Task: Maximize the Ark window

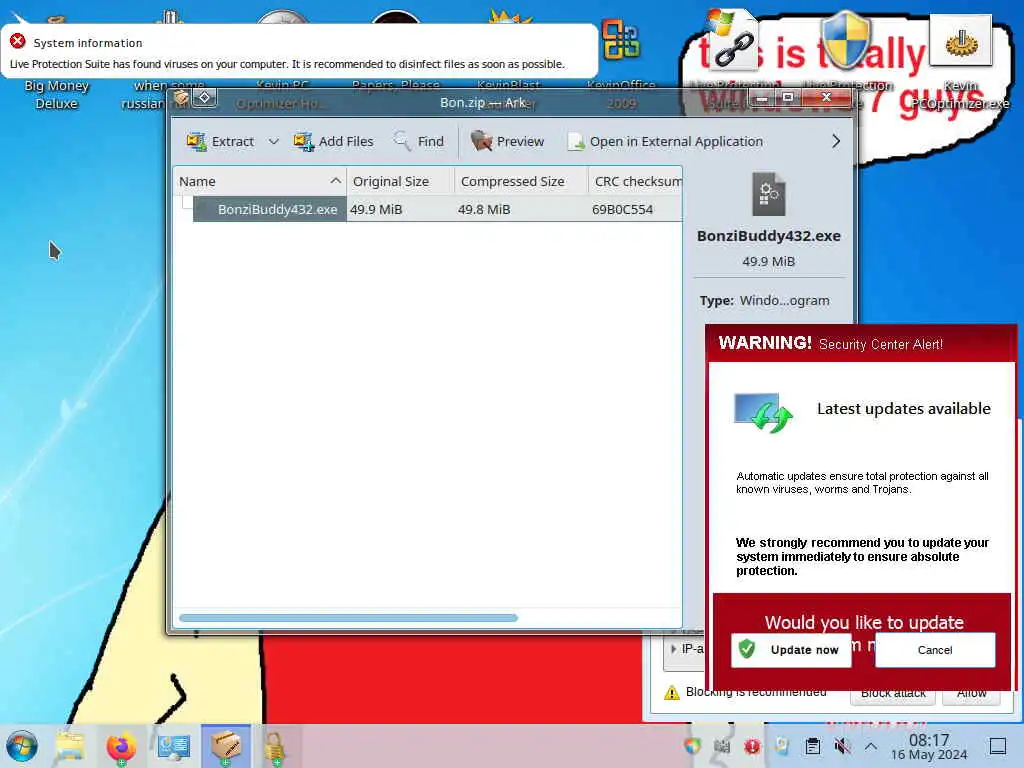Action: pyautogui.click(x=788, y=98)
